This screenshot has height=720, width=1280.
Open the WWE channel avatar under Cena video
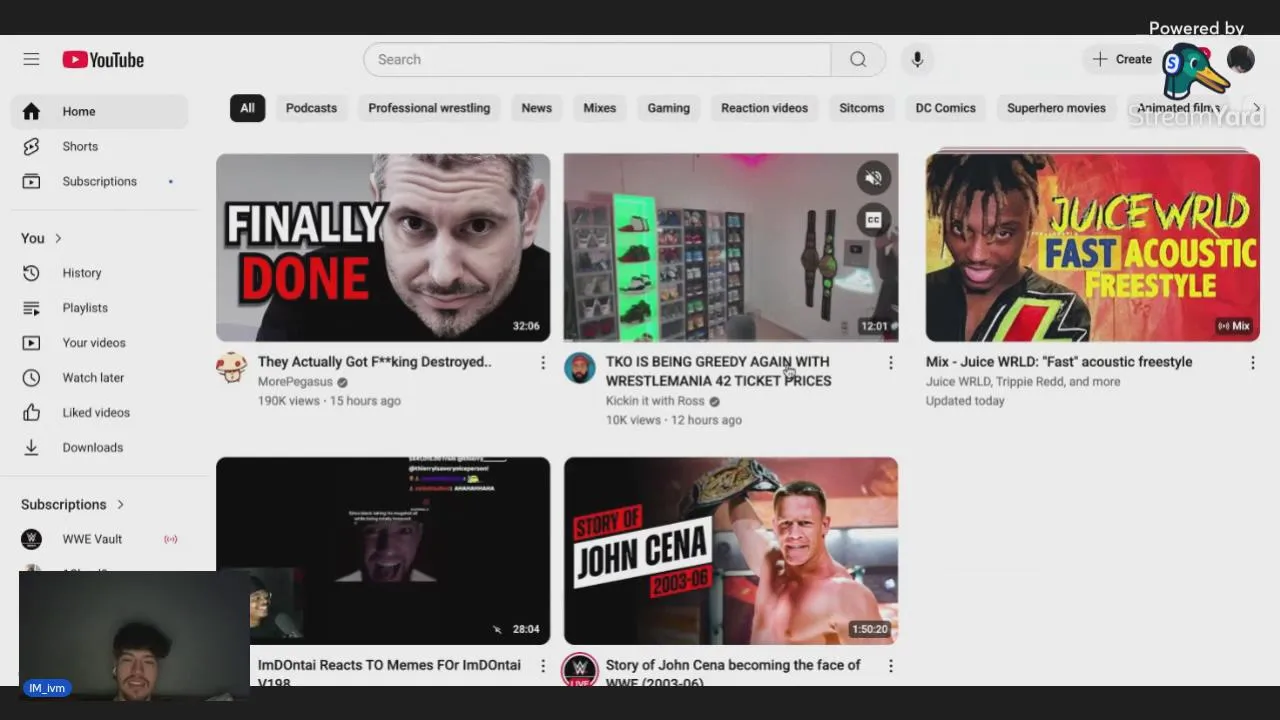pyautogui.click(x=580, y=670)
